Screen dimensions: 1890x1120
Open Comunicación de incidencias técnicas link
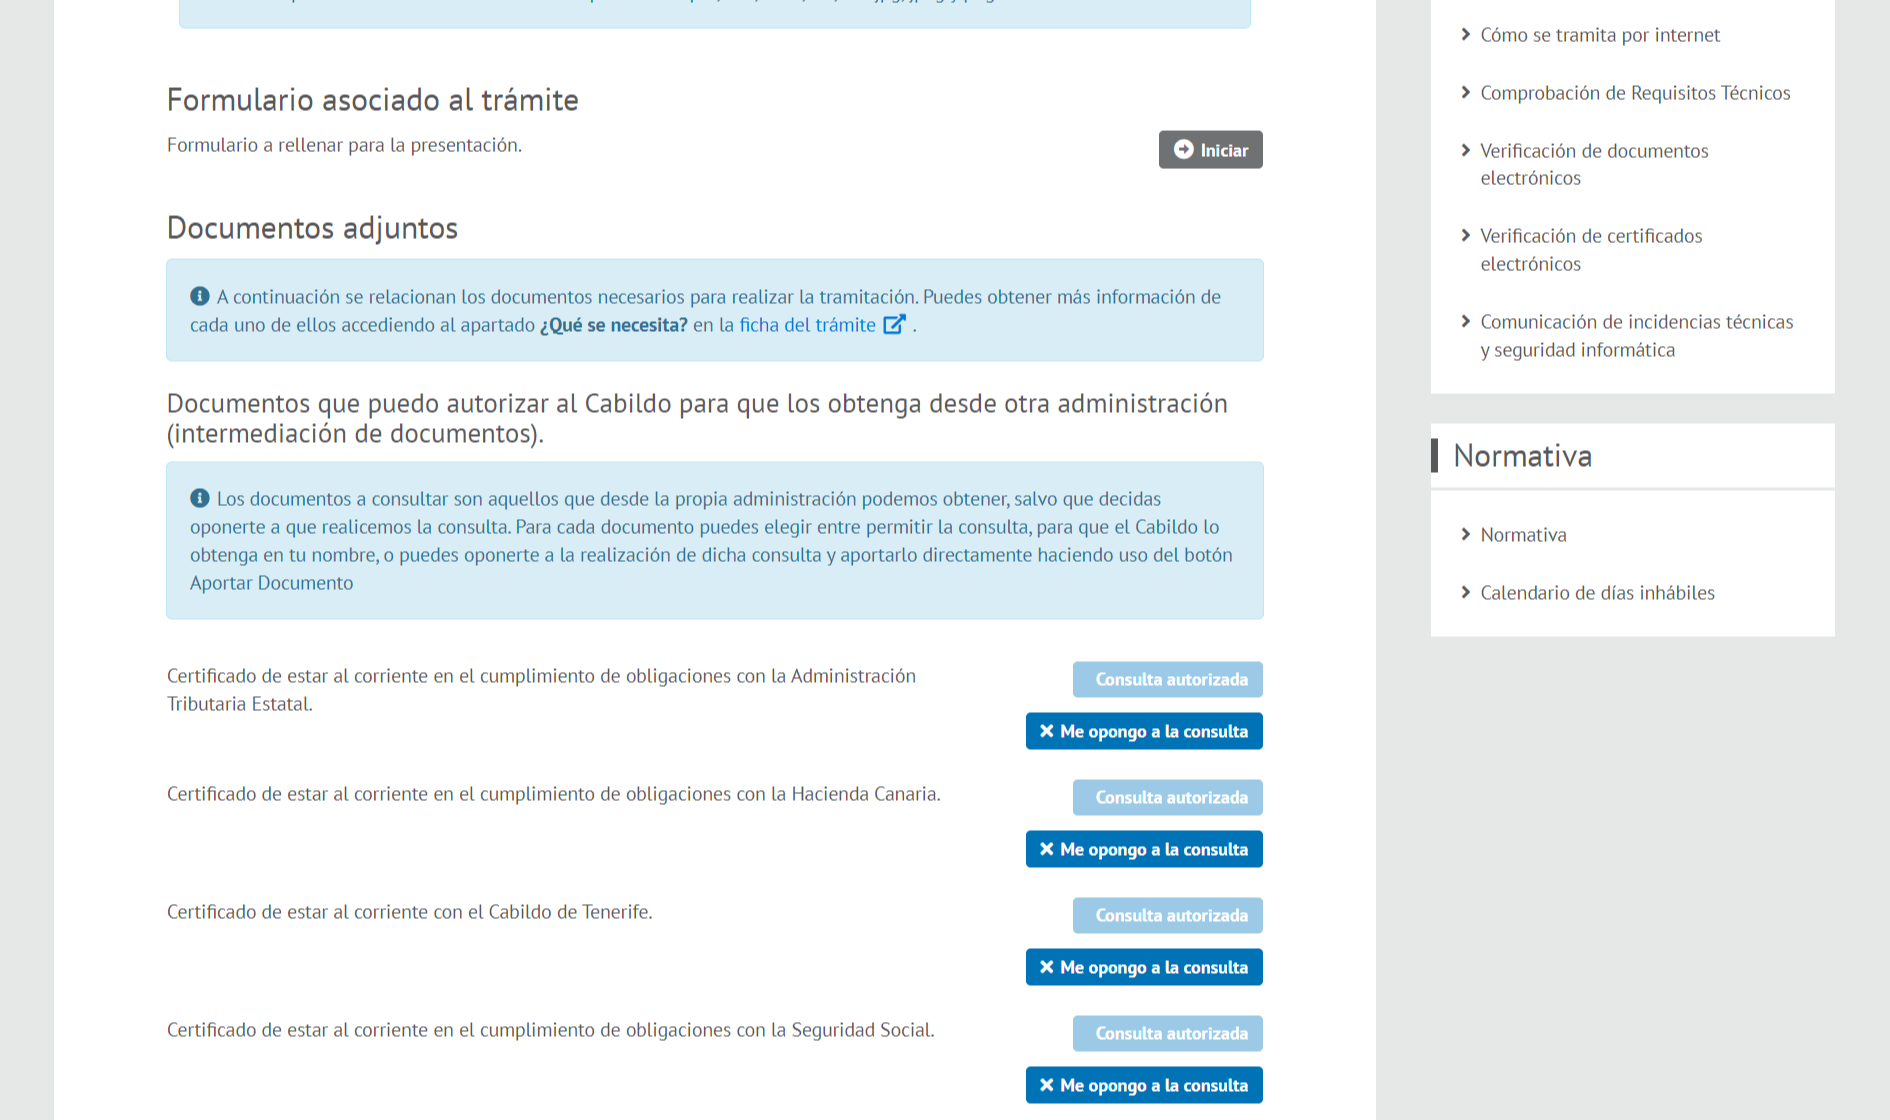(x=1637, y=336)
